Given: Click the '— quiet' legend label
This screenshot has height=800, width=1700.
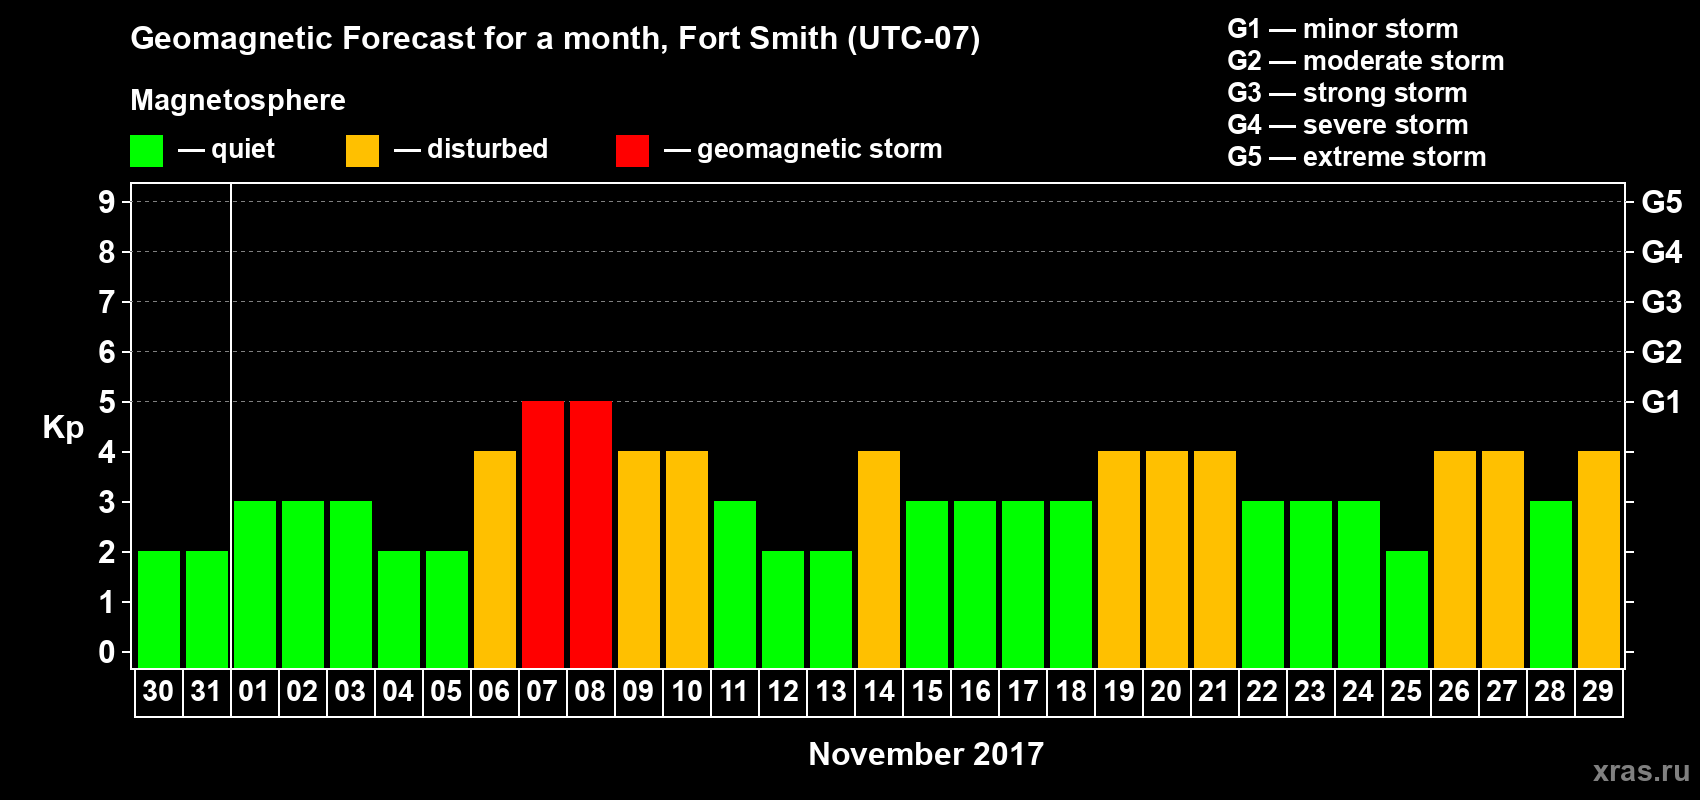Looking at the screenshot, I should pyautogui.click(x=227, y=150).
